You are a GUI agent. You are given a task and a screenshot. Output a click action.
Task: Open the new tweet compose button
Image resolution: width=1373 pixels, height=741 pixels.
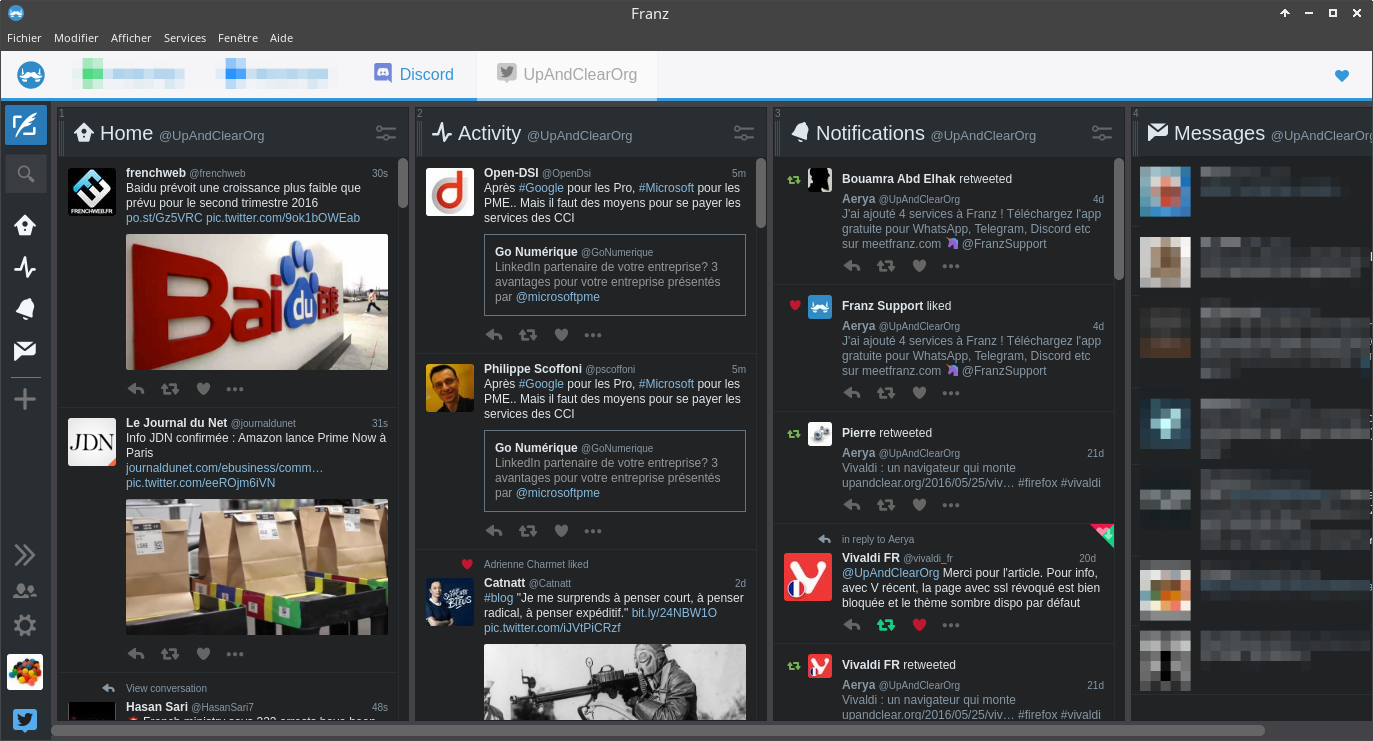26,125
